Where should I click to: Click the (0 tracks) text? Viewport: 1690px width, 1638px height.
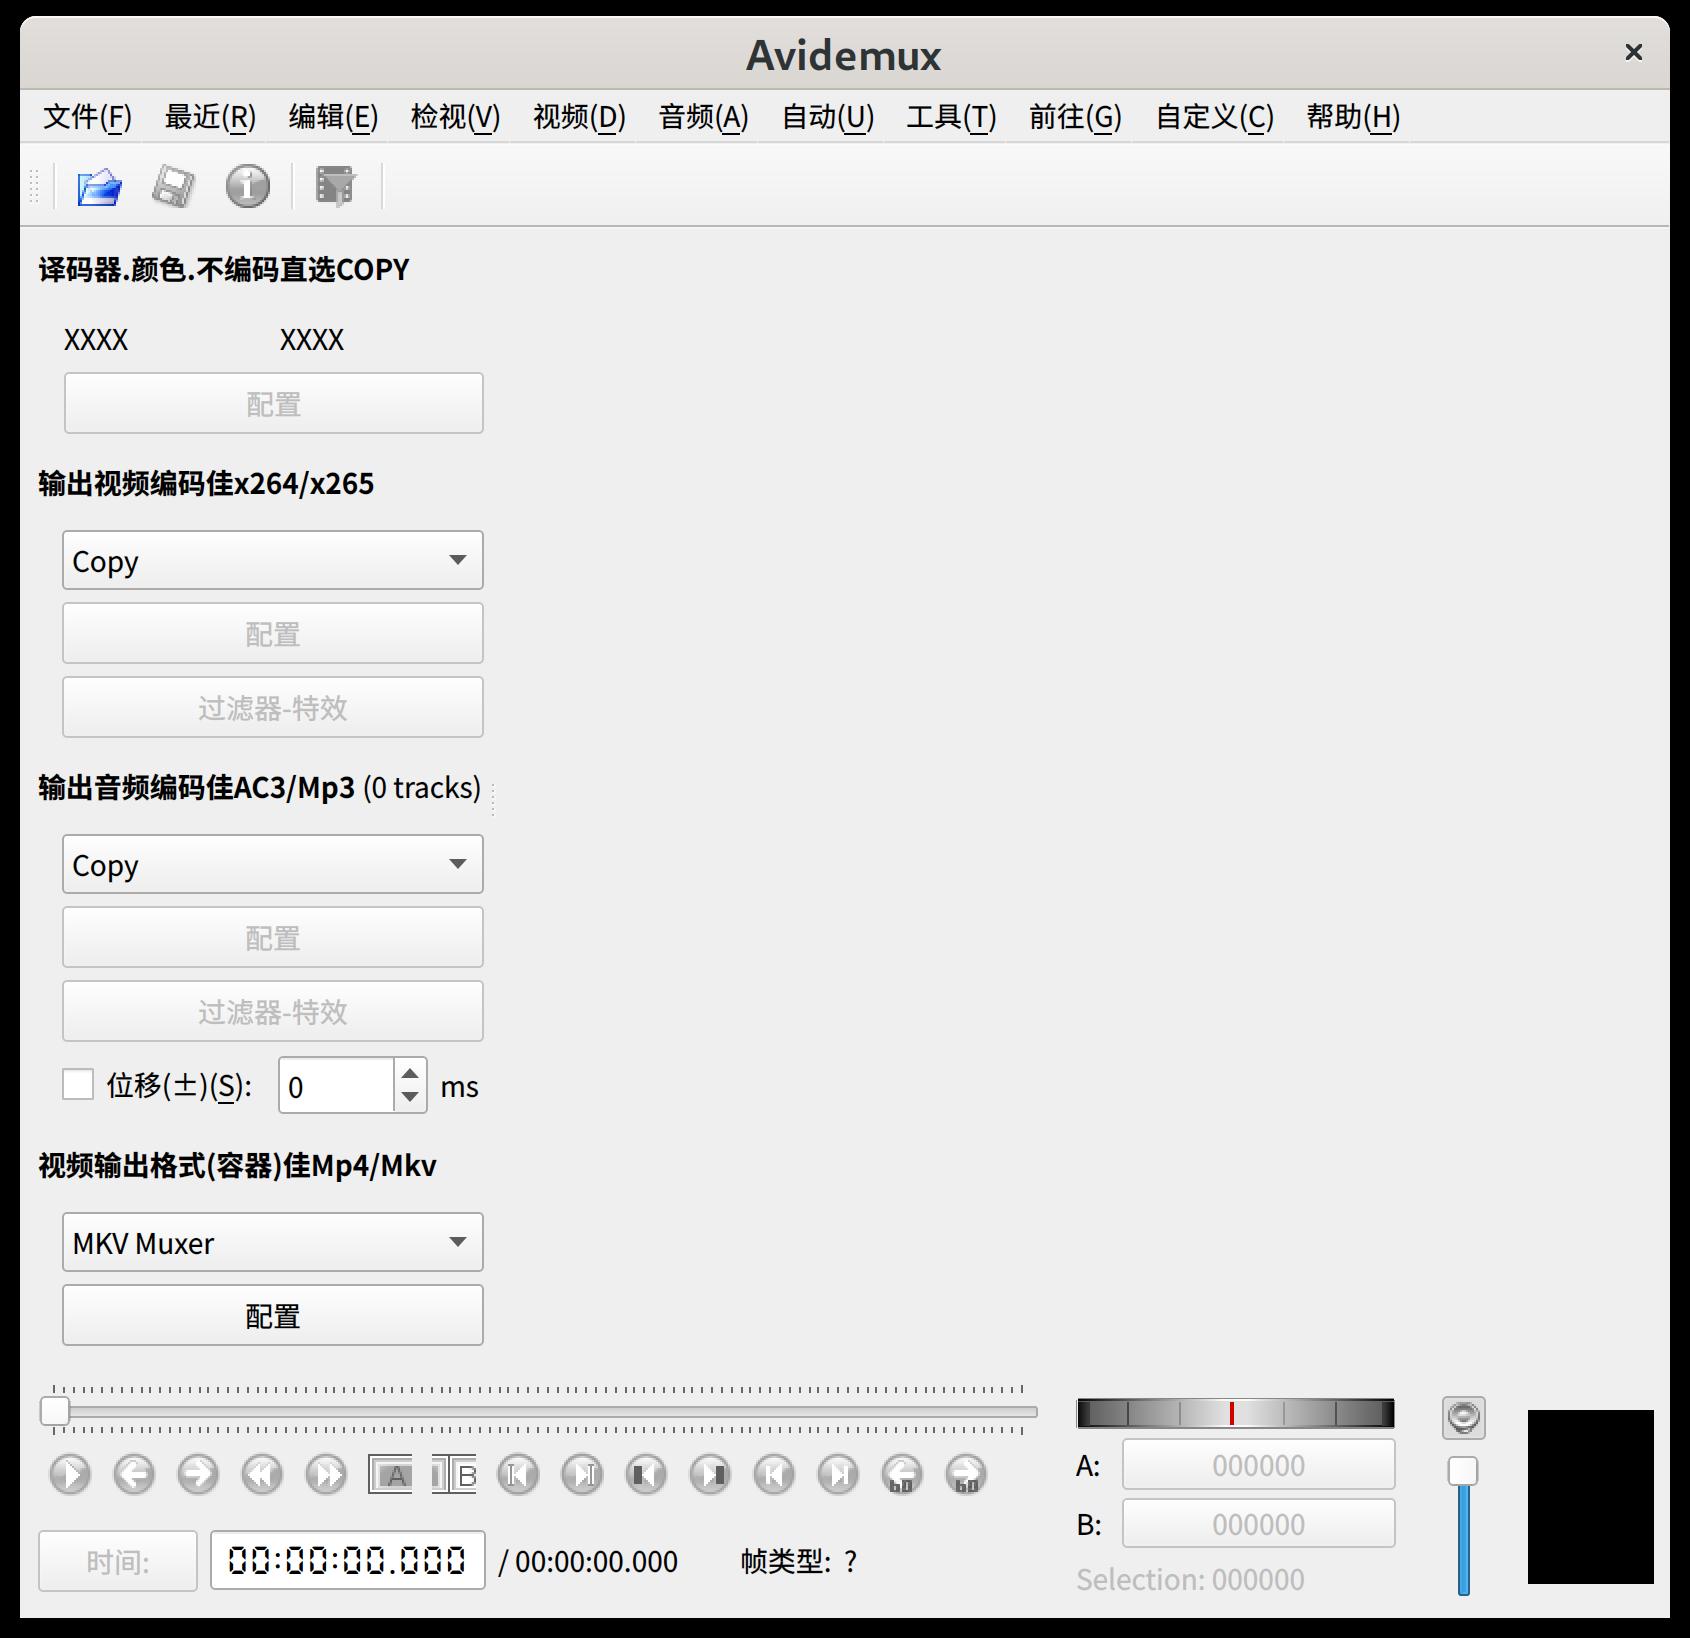pyautogui.click(x=421, y=788)
